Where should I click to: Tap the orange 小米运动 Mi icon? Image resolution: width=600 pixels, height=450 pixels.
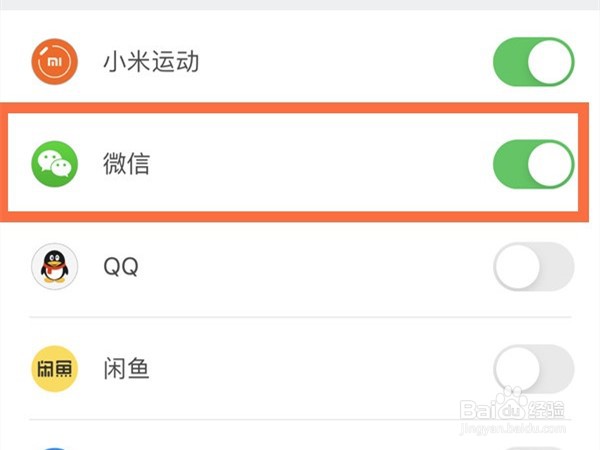[x=54, y=61]
